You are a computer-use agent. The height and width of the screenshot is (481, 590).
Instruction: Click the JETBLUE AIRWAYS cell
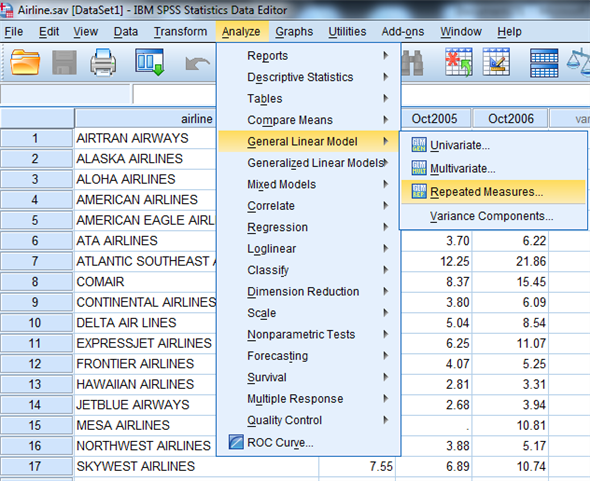tap(145, 405)
